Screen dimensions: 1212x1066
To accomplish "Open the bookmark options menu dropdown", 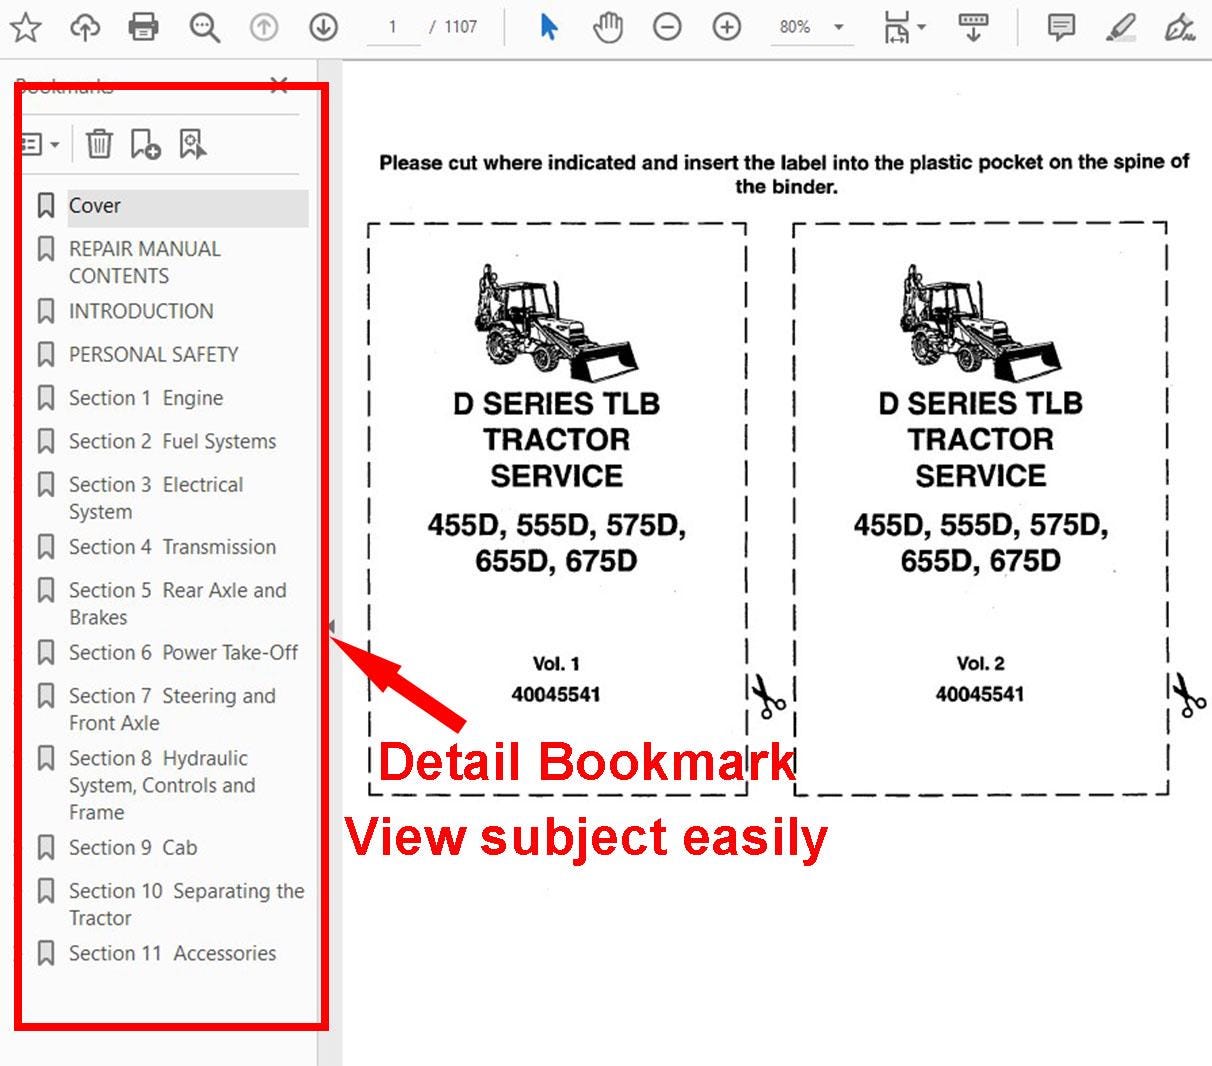I will pyautogui.click(x=41, y=145).
